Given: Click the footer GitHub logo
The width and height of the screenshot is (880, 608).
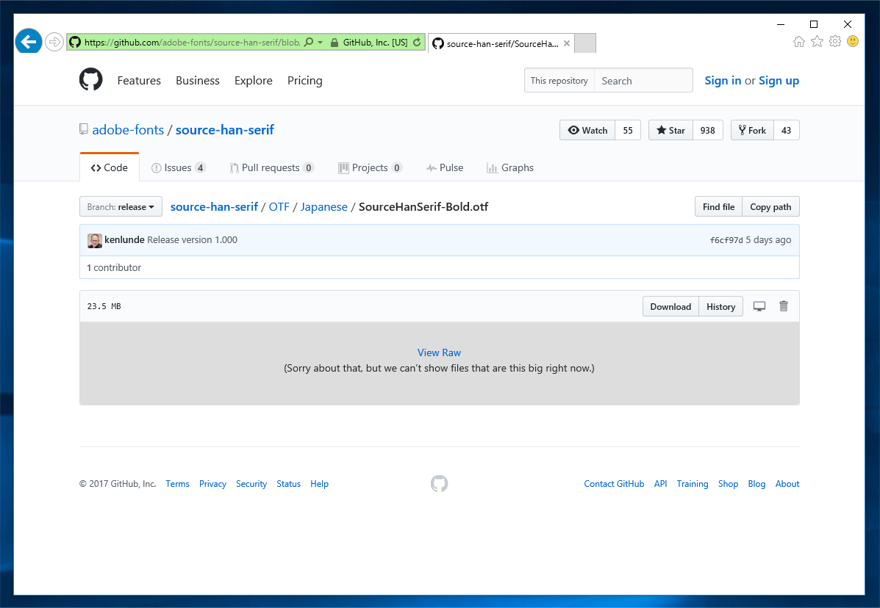Looking at the screenshot, I should click(439, 483).
